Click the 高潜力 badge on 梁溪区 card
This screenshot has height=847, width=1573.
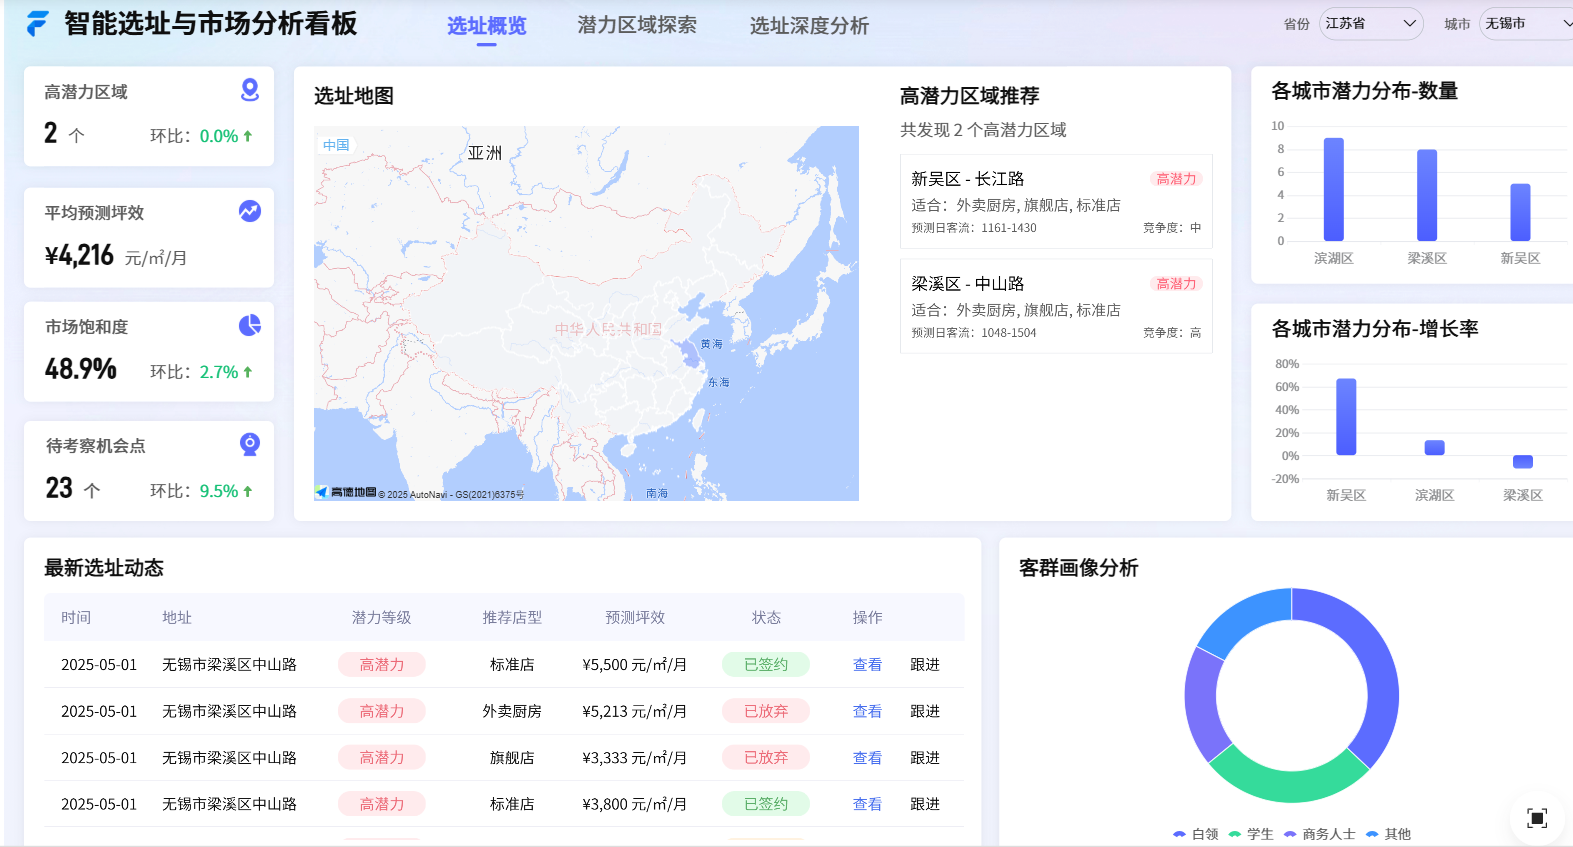(x=1176, y=284)
